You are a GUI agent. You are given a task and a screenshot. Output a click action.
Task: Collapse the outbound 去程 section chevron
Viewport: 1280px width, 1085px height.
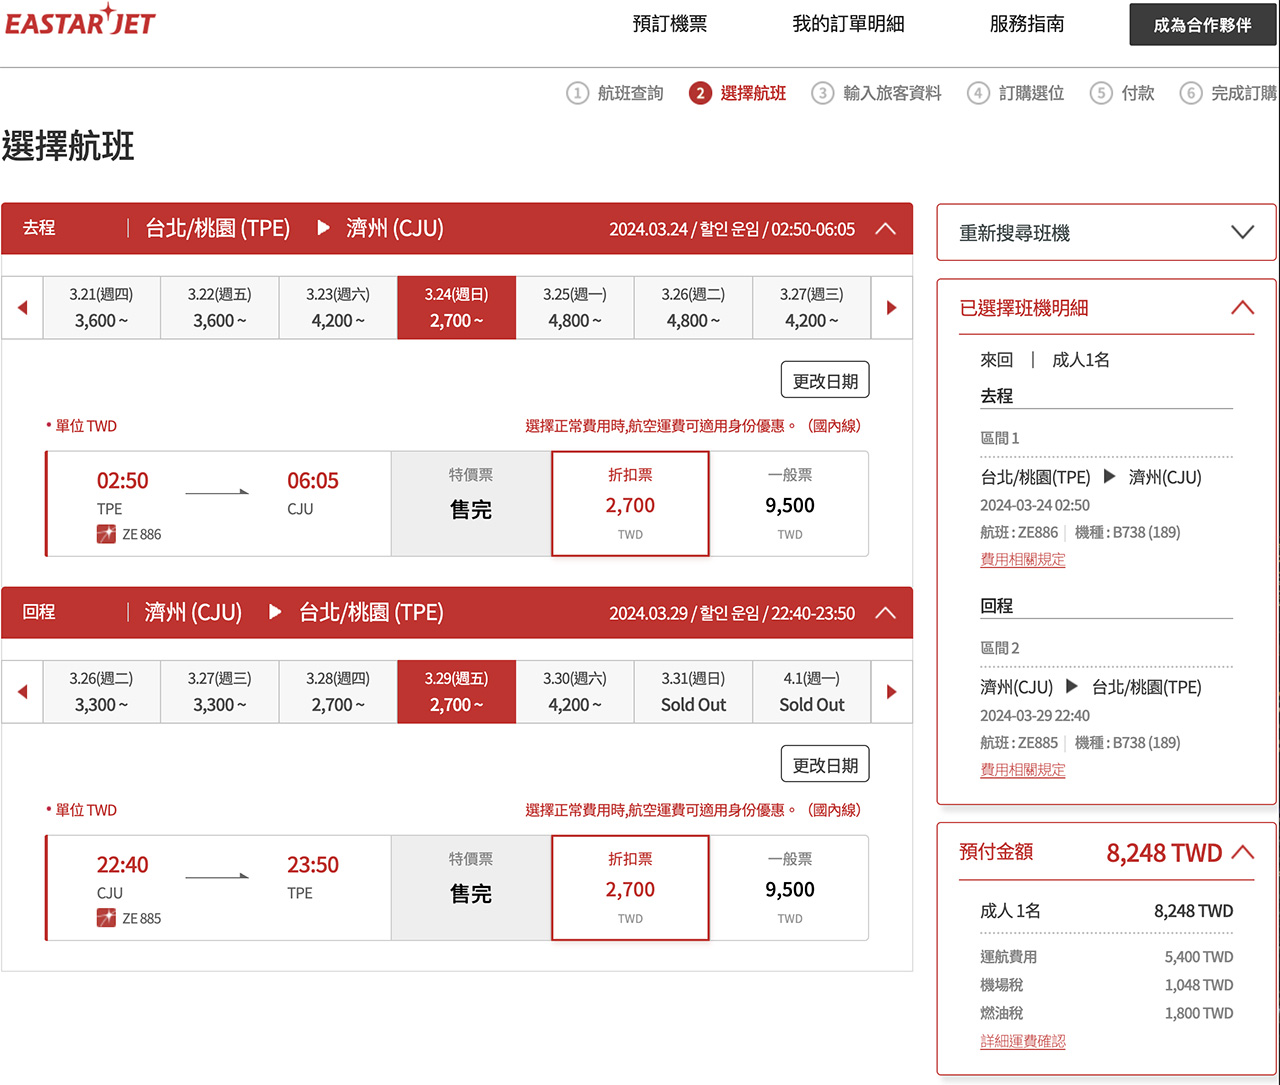885,228
